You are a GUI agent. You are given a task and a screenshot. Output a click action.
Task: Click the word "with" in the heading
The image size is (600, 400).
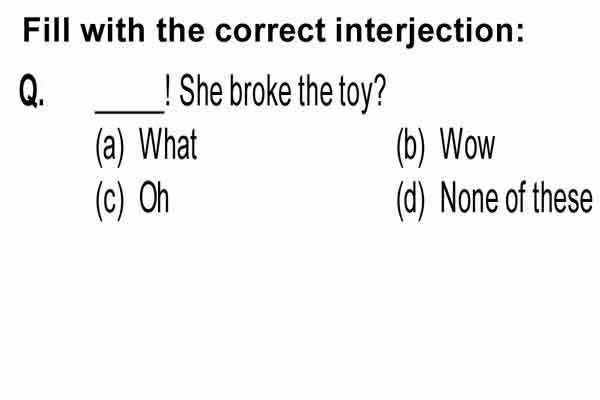(113, 30)
